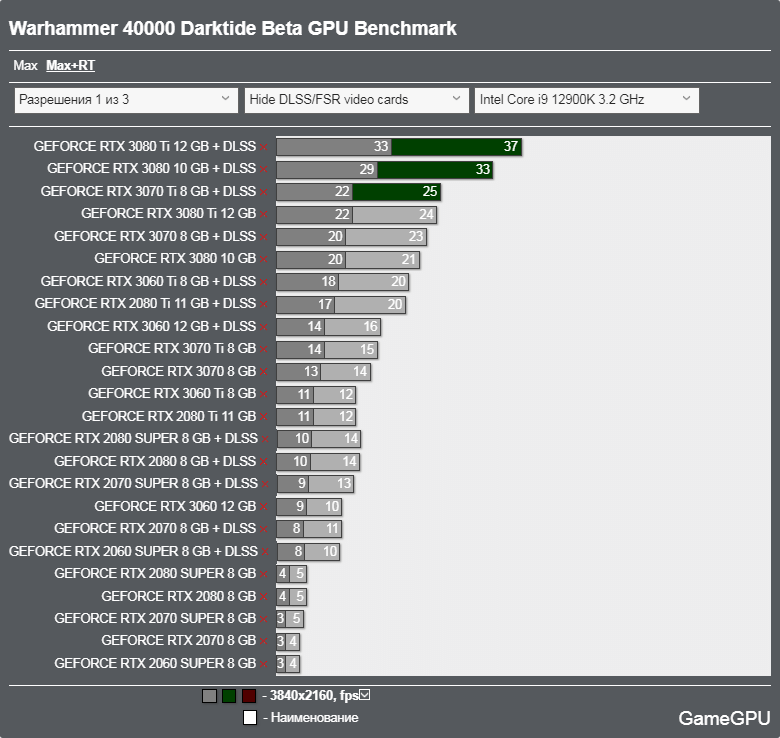Click the gray legend color swatch
780x738 pixels.
click(x=209, y=696)
